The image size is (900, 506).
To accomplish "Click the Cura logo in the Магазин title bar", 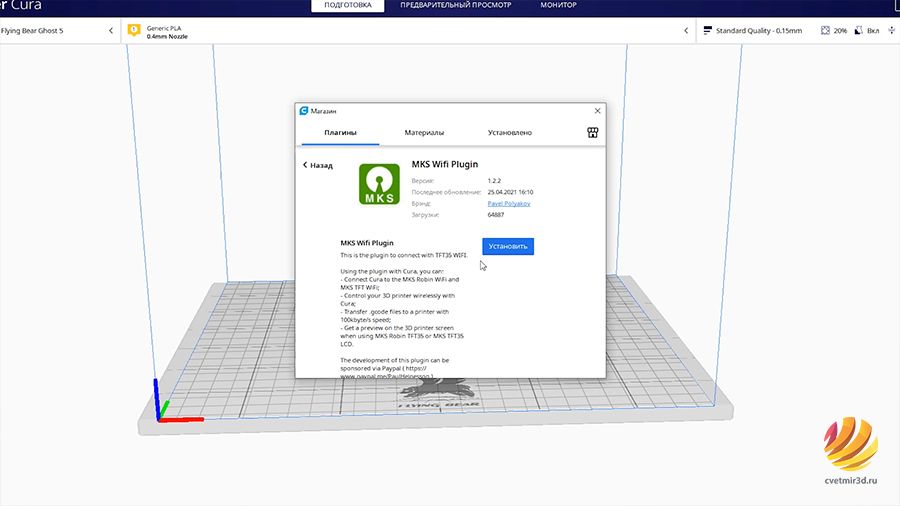I will pyautogui.click(x=304, y=111).
